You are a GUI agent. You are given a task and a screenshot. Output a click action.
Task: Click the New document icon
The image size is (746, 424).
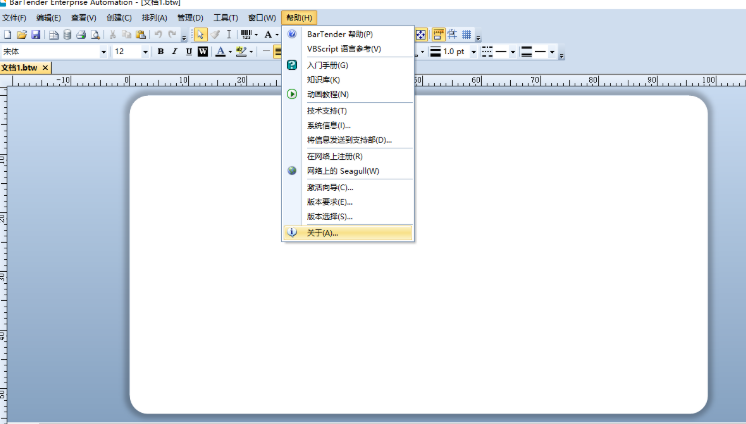click(x=7, y=35)
